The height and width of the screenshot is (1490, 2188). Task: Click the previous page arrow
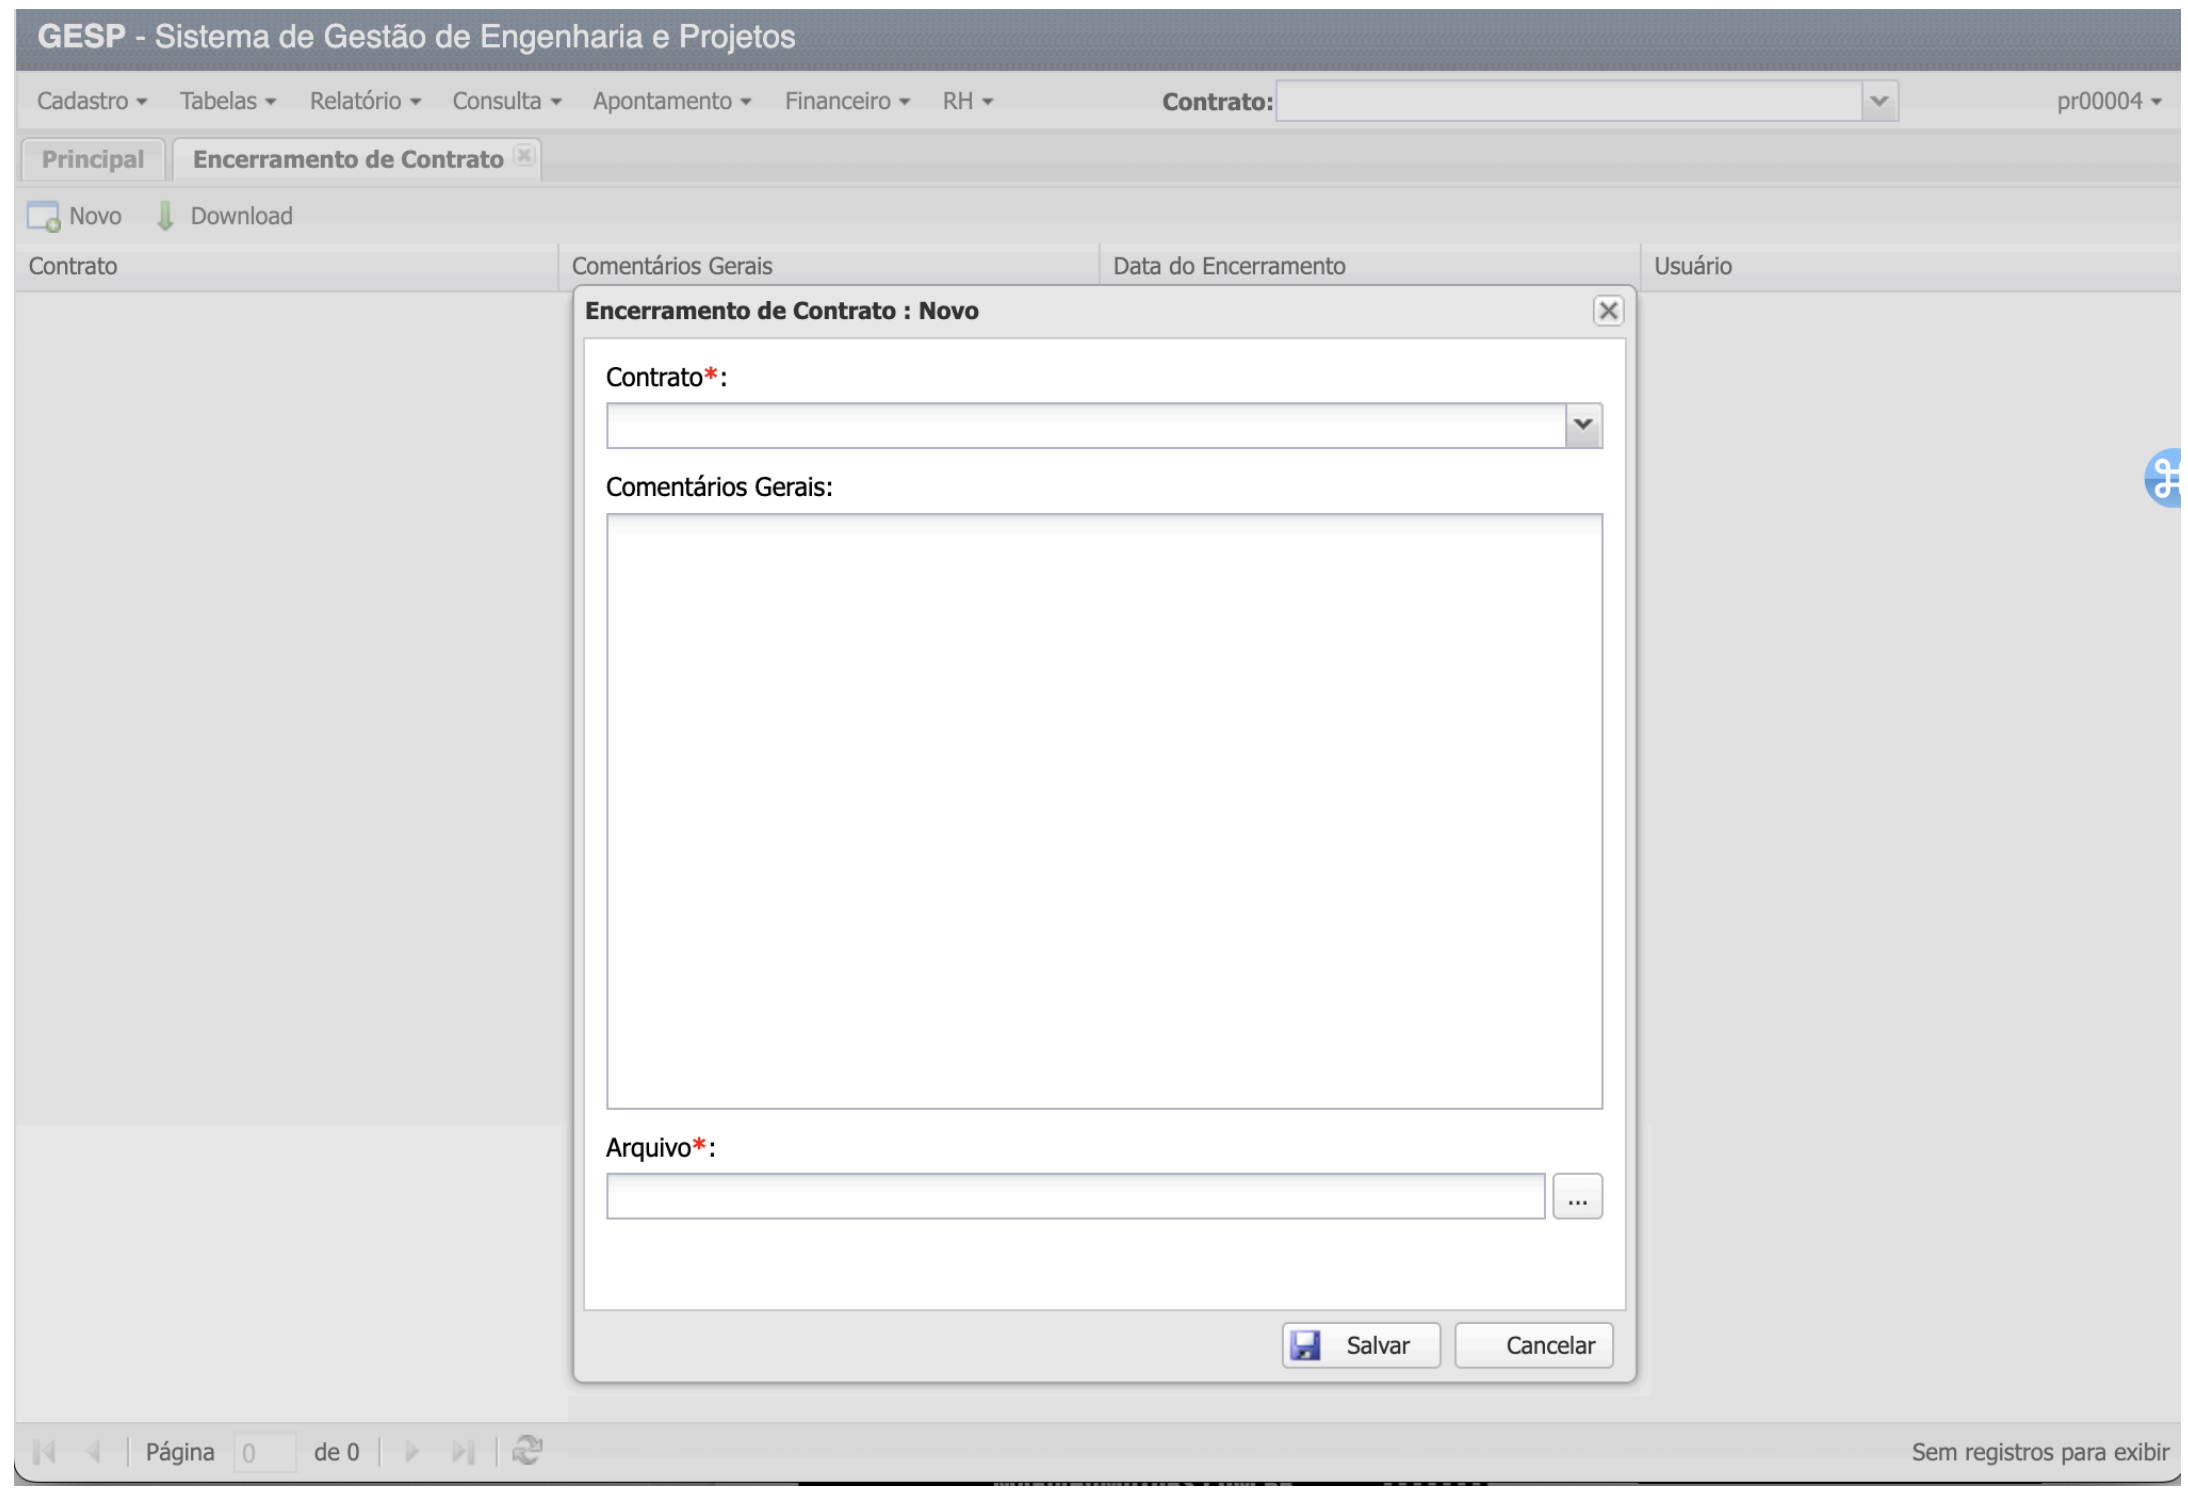[x=94, y=1451]
